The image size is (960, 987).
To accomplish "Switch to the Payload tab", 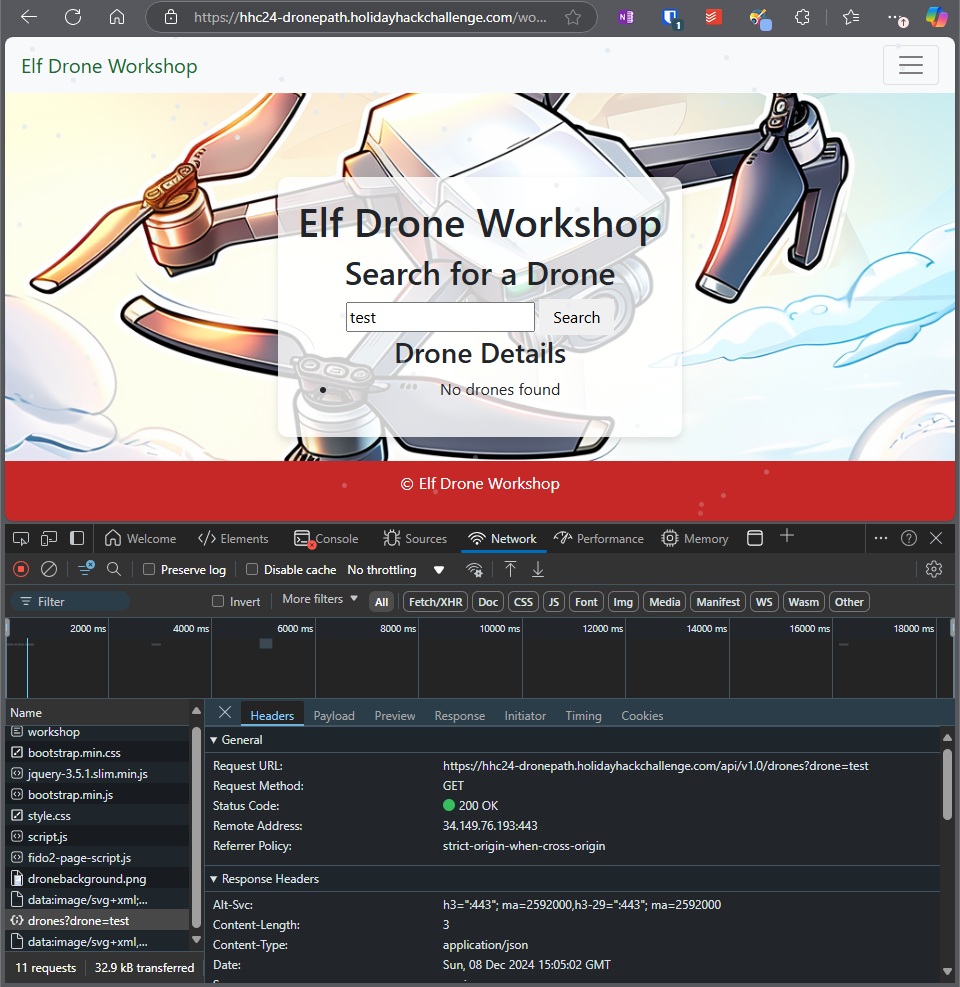I will click(334, 716).
